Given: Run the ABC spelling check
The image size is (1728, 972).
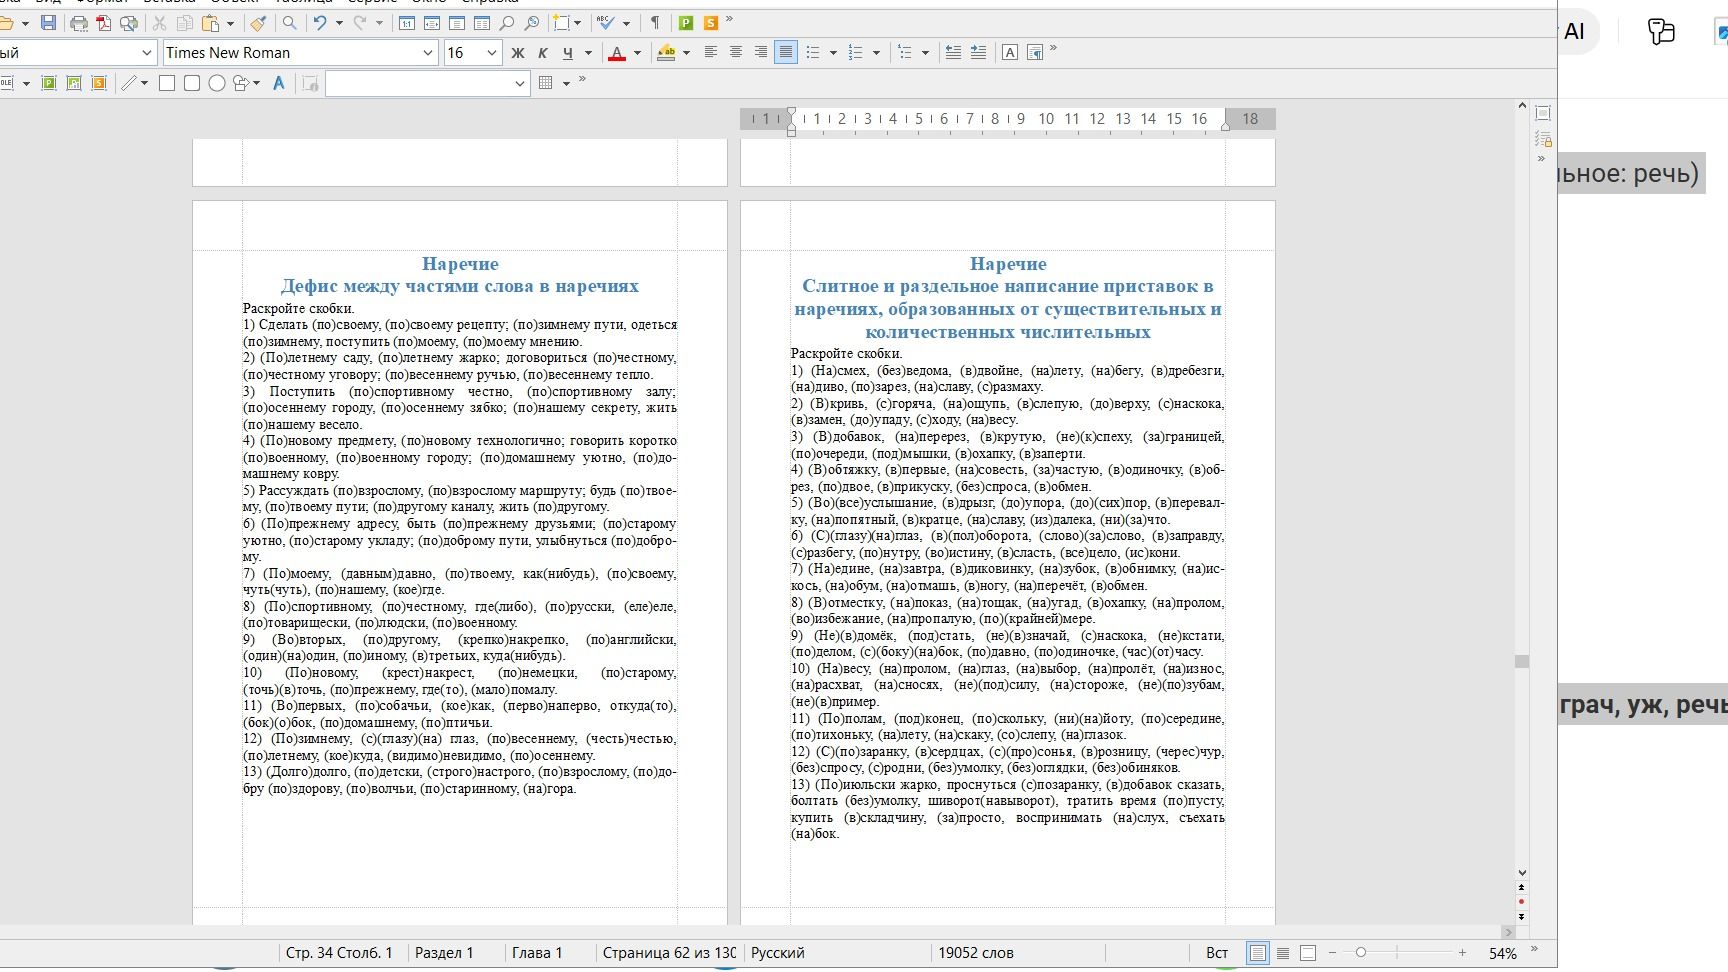Looking at the screenshot, I should (606, 22).
